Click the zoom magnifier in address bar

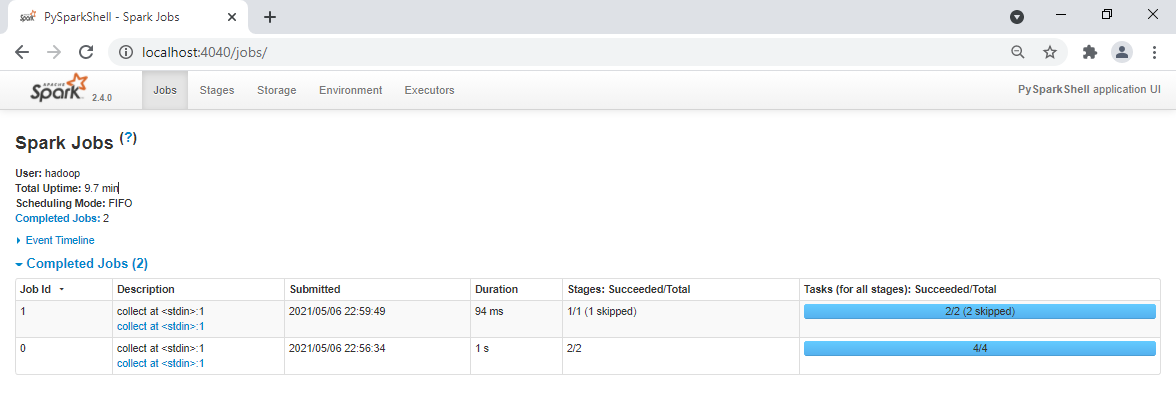(1018, 52)
